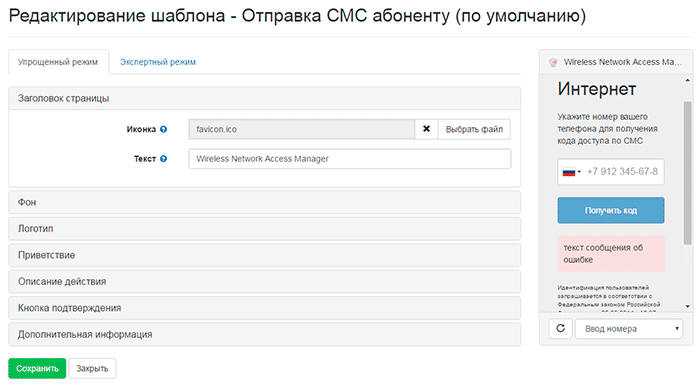Open the Russian flag country selector

click(x=571, y=172)
